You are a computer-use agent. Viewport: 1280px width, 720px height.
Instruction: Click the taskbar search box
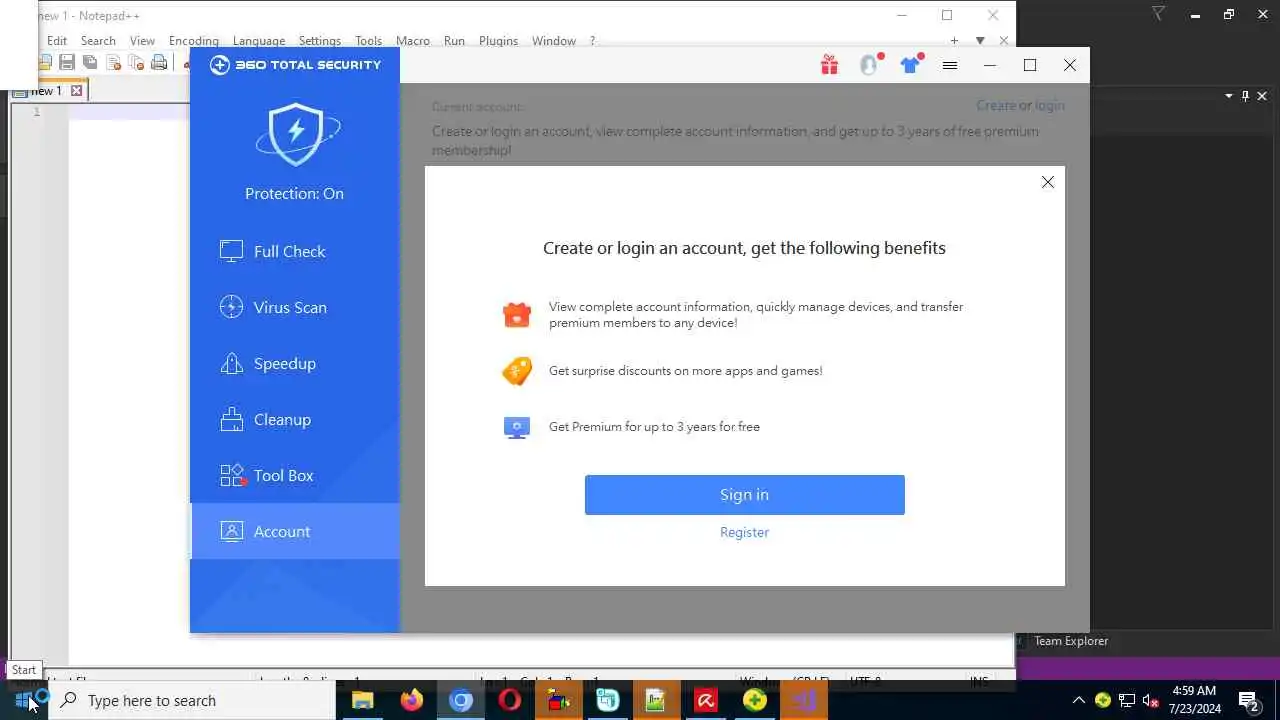[191, 700]
